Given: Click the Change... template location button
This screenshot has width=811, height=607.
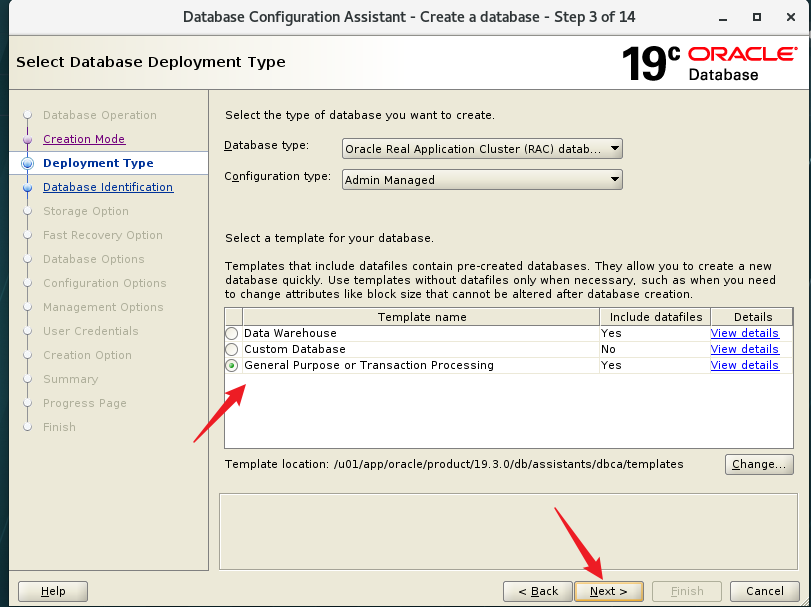Looking at the screenshot, I should click(759, 464).
